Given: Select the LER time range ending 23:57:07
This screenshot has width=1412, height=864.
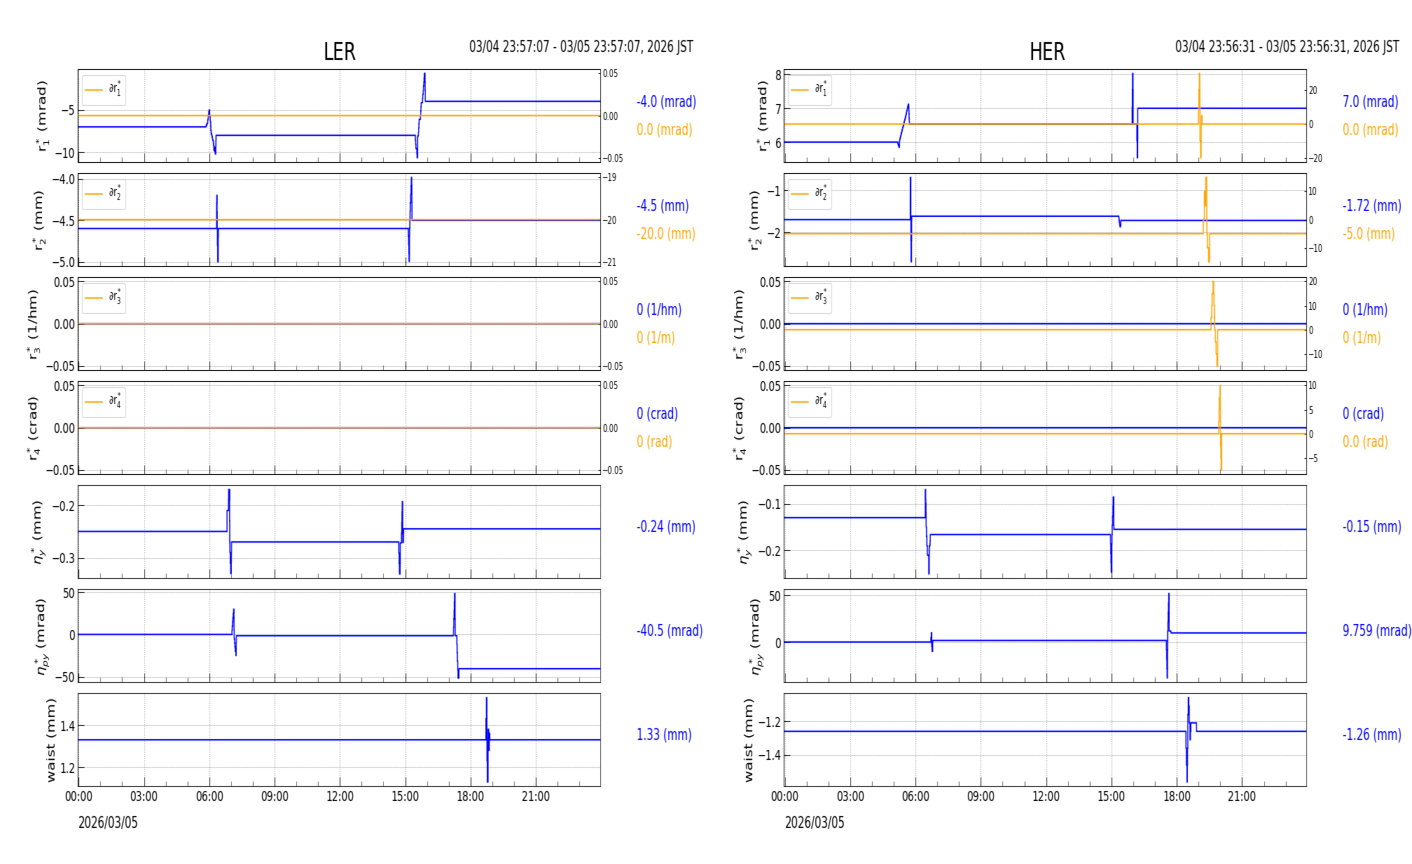Looking at the screenshot, I should [581, 47].
